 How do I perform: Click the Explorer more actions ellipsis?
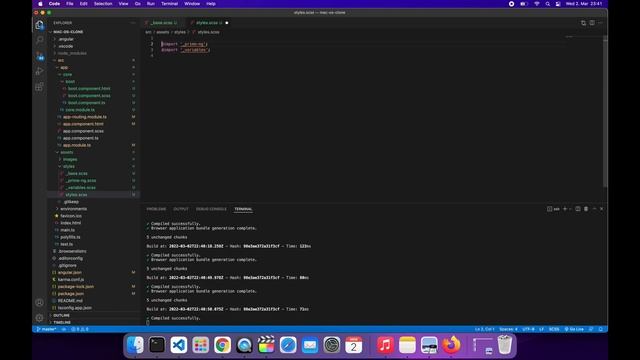[x=133, y=23]
